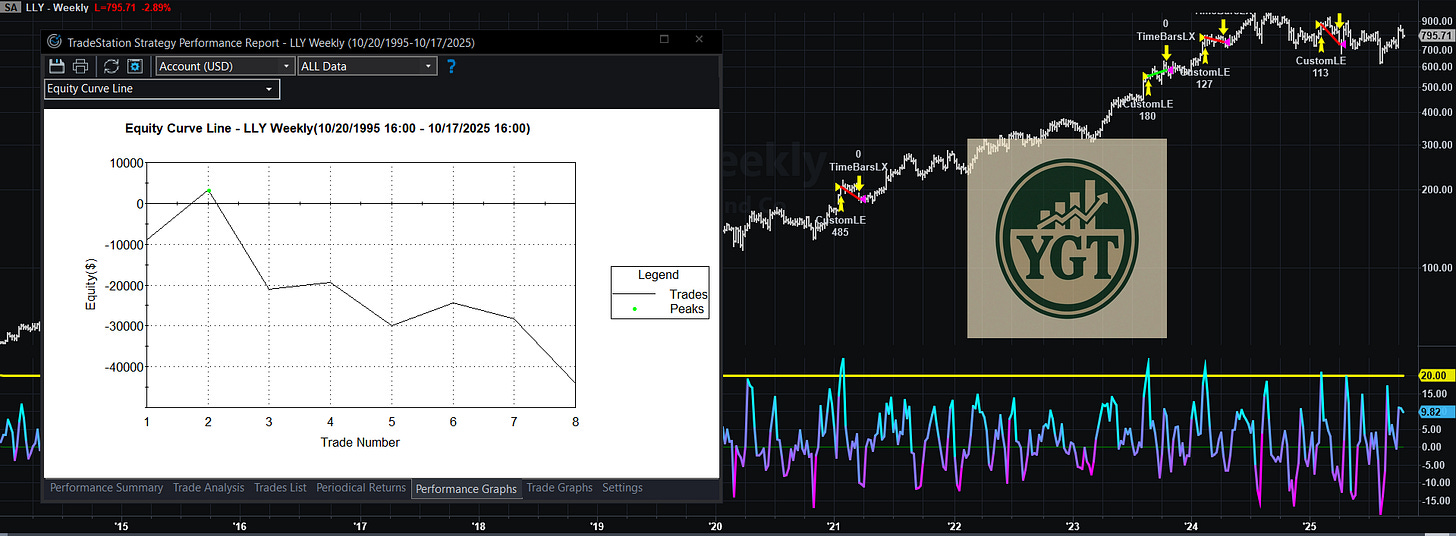Expand the ALL Data dropdown
The height and width of the screenshot is (536, 1456).
coord(368,66)
